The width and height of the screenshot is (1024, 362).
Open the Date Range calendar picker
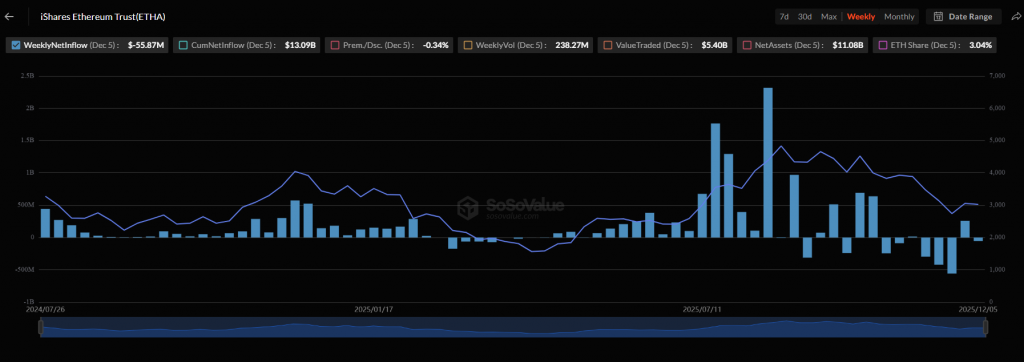963,16
